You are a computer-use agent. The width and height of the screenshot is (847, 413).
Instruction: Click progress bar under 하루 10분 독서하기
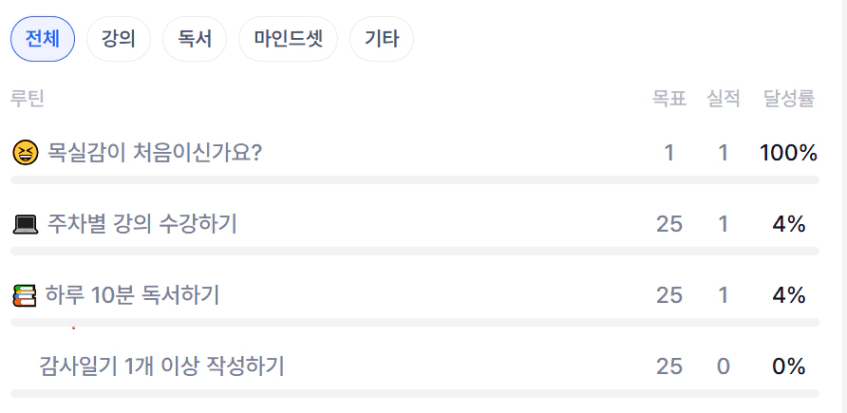click(x=414, y=322)
